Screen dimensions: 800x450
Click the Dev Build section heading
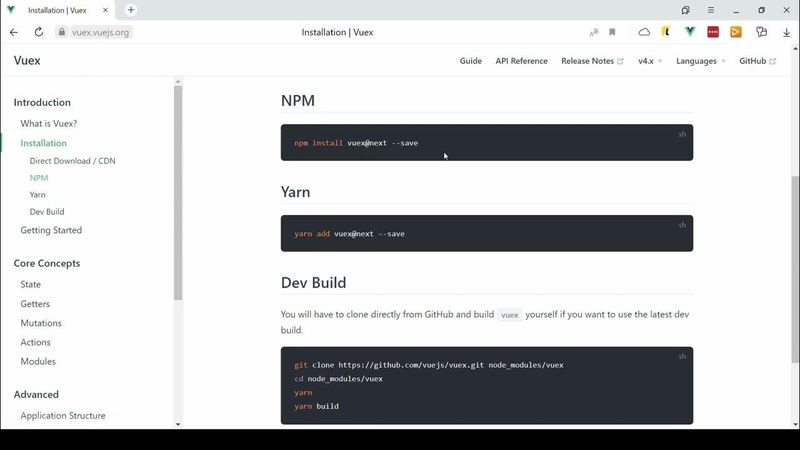tap(313, 283)
